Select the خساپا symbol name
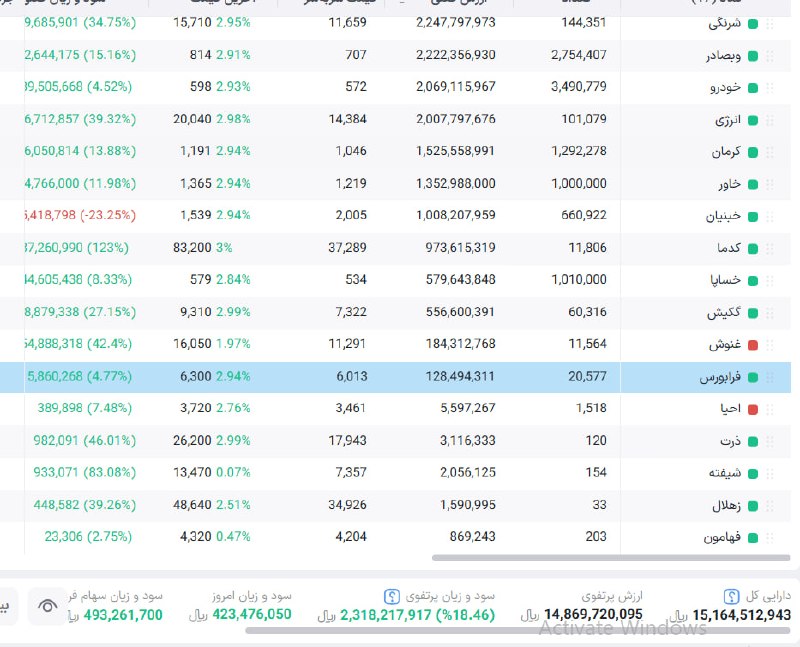The image size is (800, 647). click(x=726, y=280)
